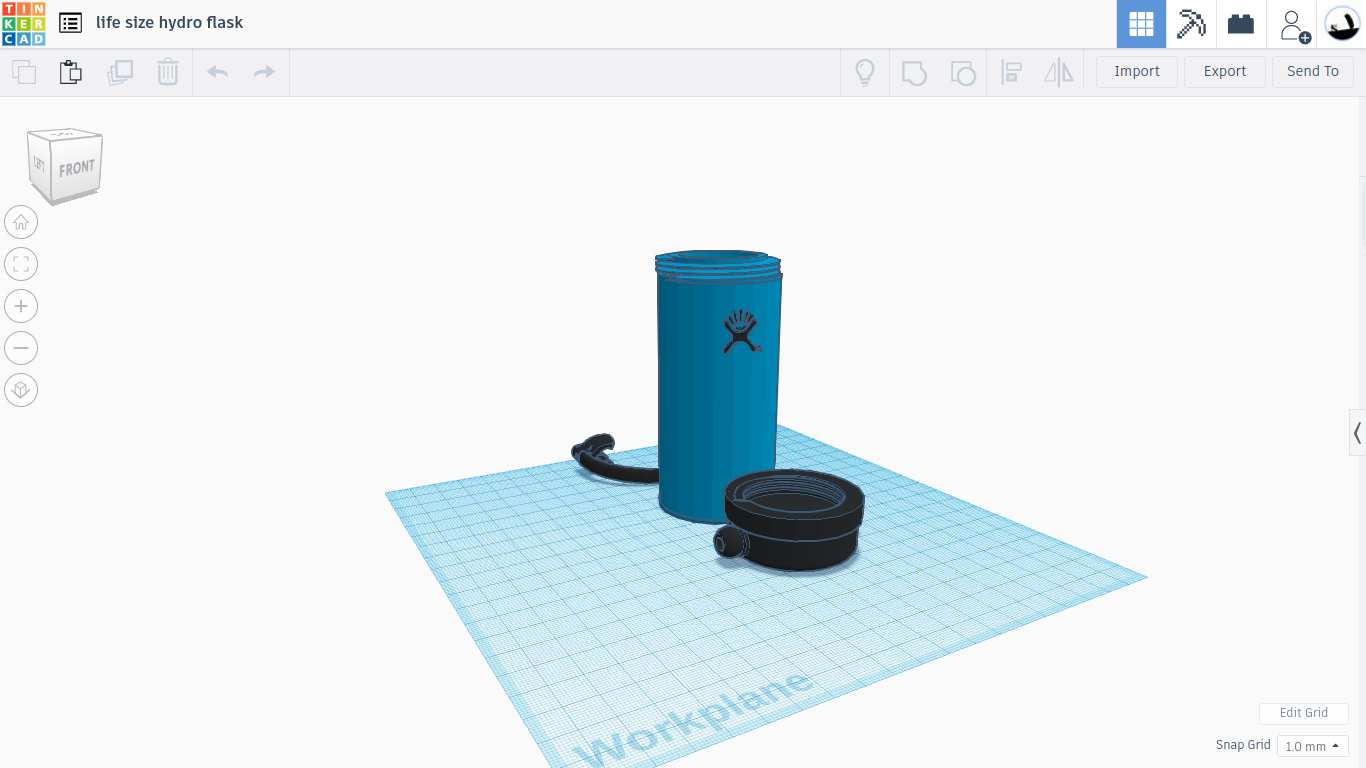Click the Copy icon
The width and height of the screenshot is (1366, 768).
(23, 72)
